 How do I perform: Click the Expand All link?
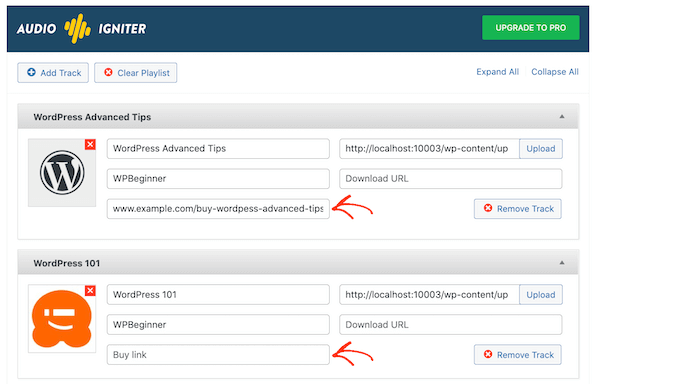(497, 72)
